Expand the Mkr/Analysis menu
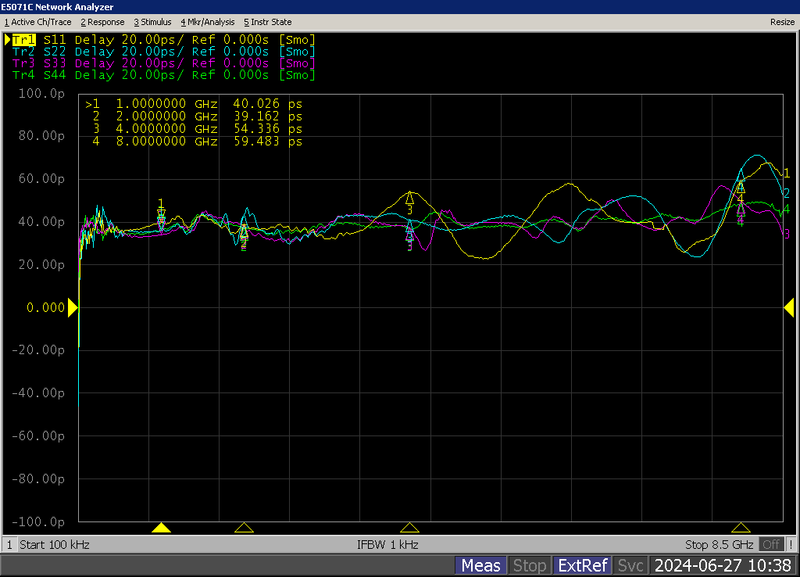Viewport: 800px width, 577px height. [x=207, y=21]
